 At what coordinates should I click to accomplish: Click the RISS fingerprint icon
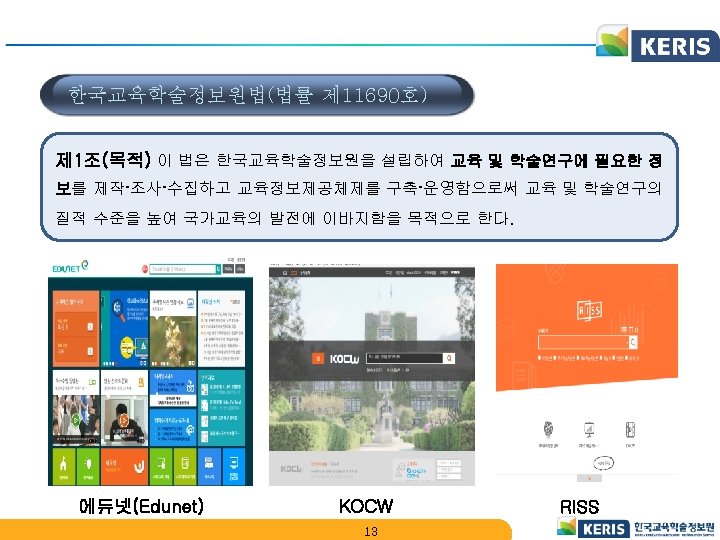pos(548,430)
